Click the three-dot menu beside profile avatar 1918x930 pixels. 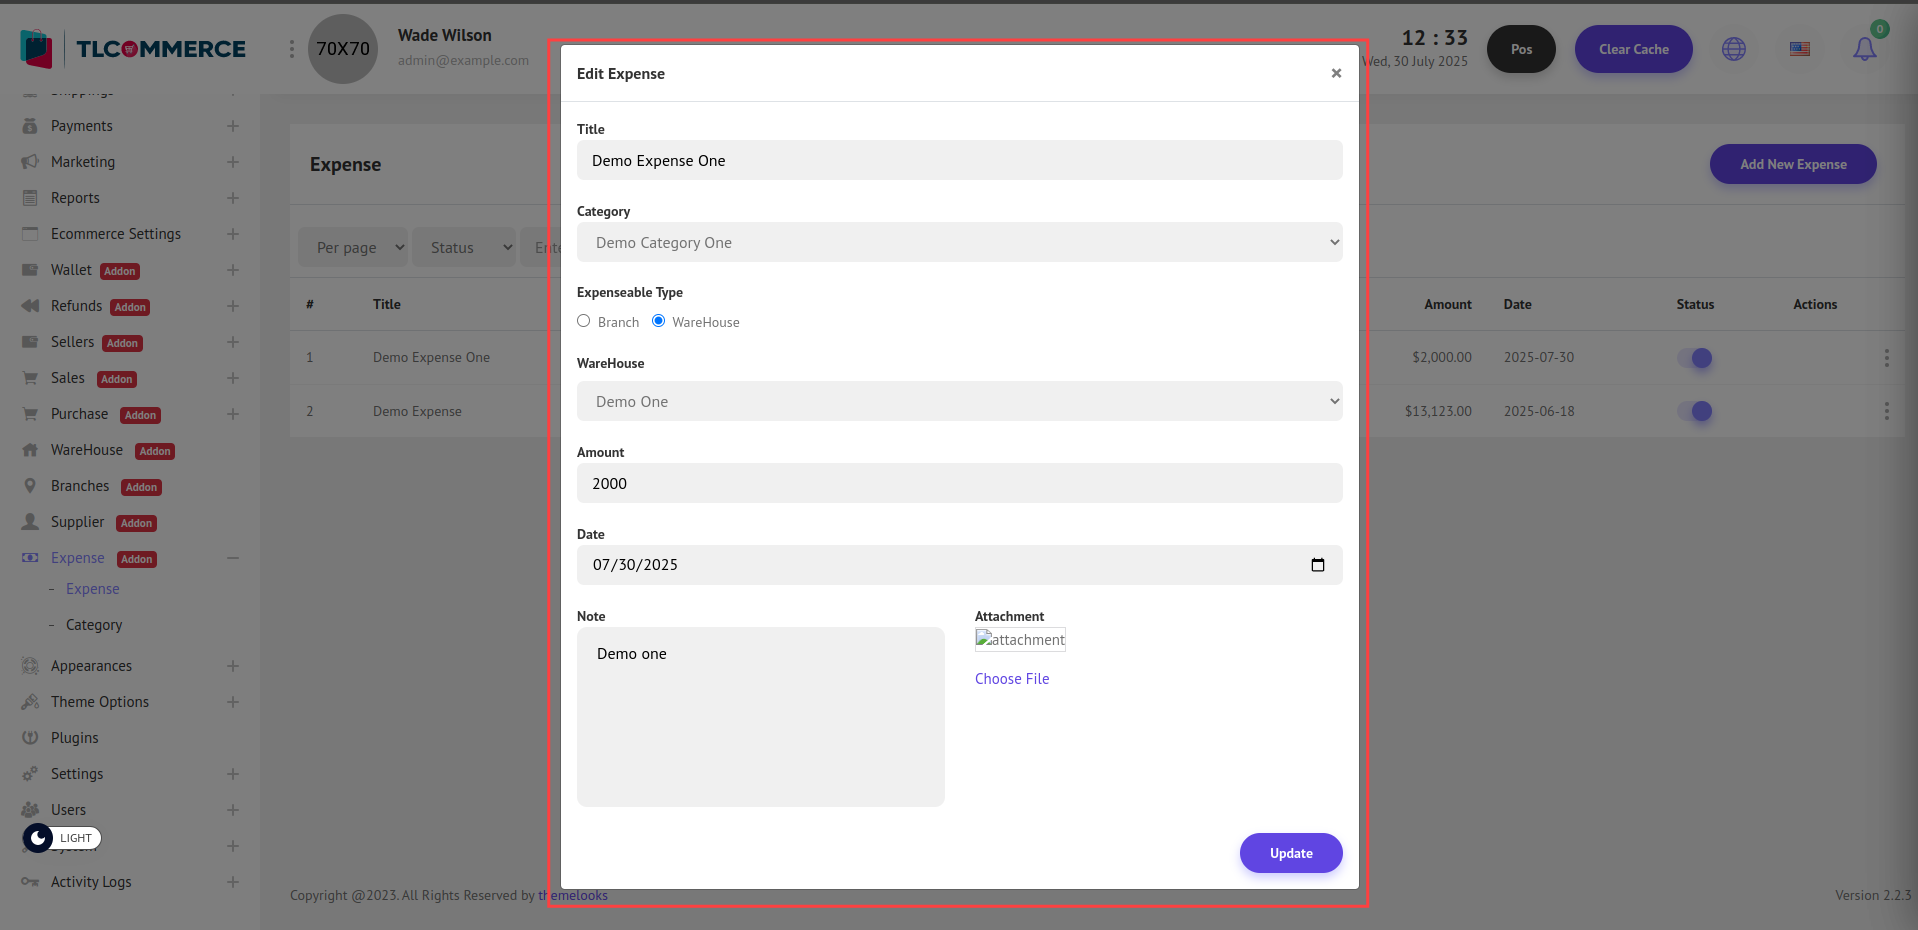[x=292, y=49]
